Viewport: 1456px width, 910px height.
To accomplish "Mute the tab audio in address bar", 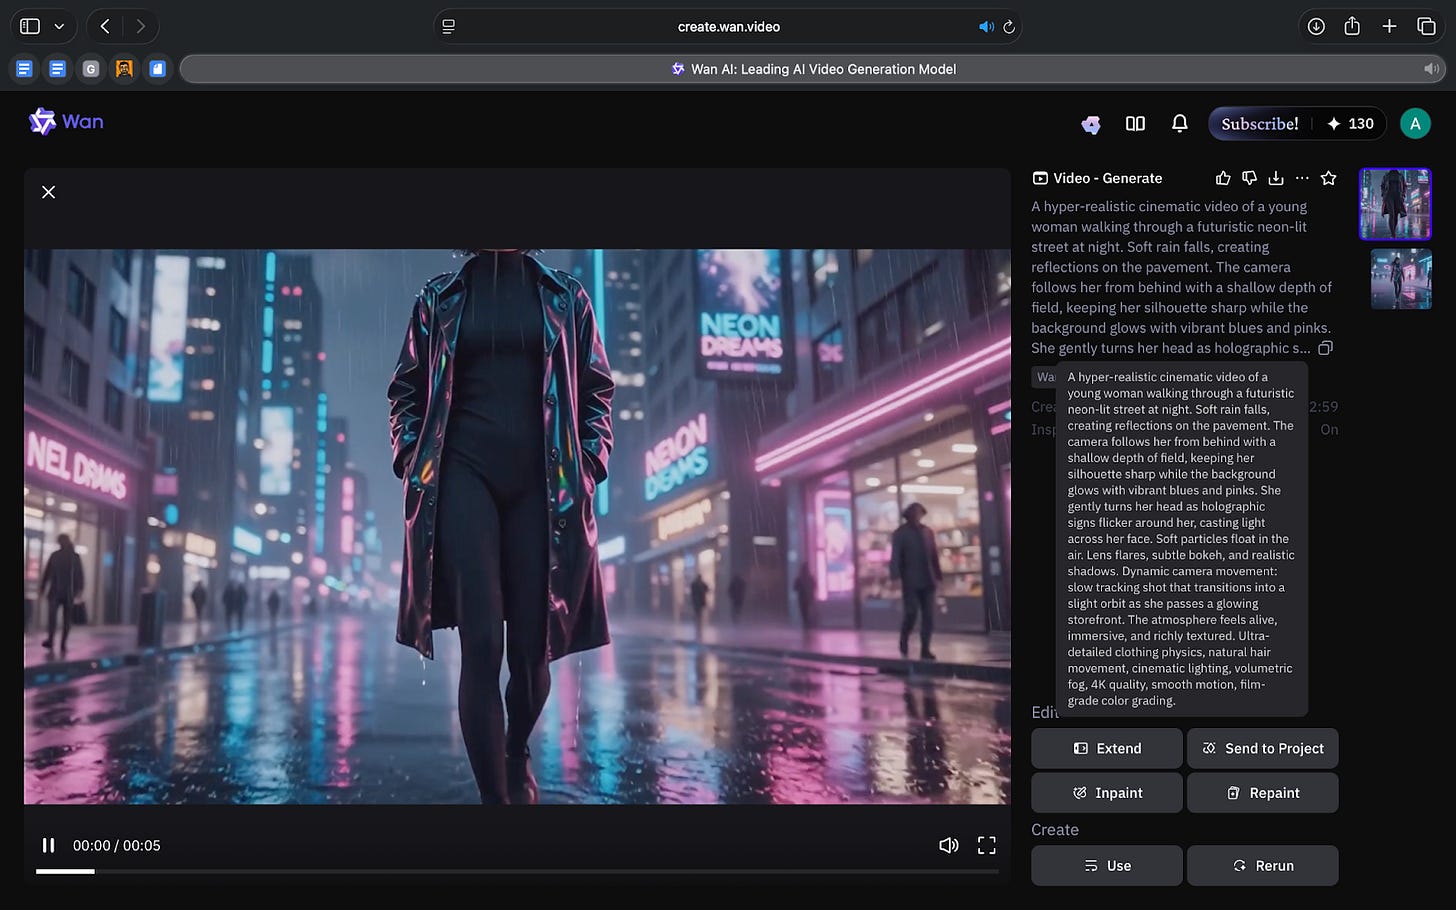I will coord(986,27).
